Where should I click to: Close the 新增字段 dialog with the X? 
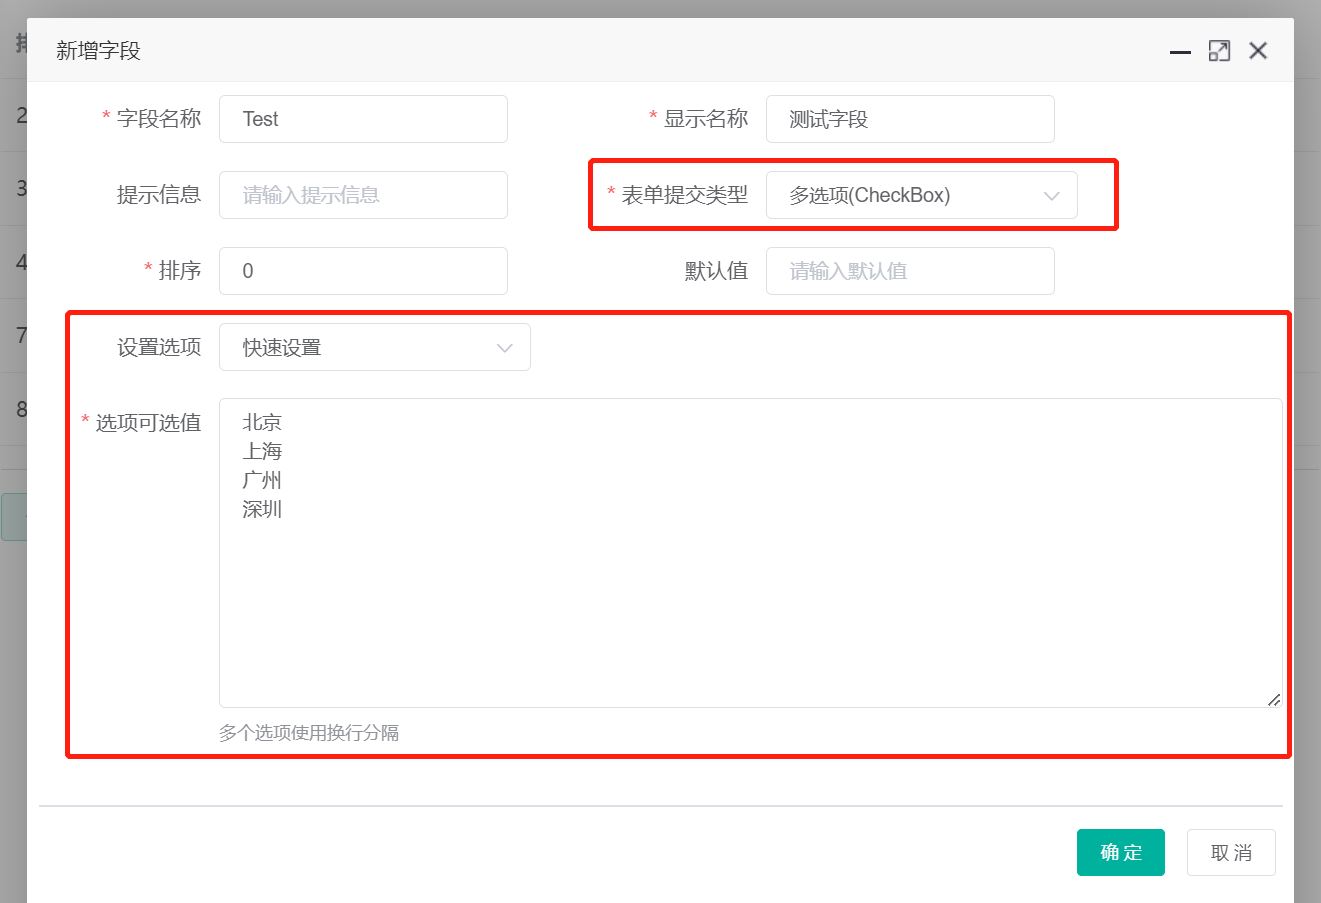coord(1258,50)
